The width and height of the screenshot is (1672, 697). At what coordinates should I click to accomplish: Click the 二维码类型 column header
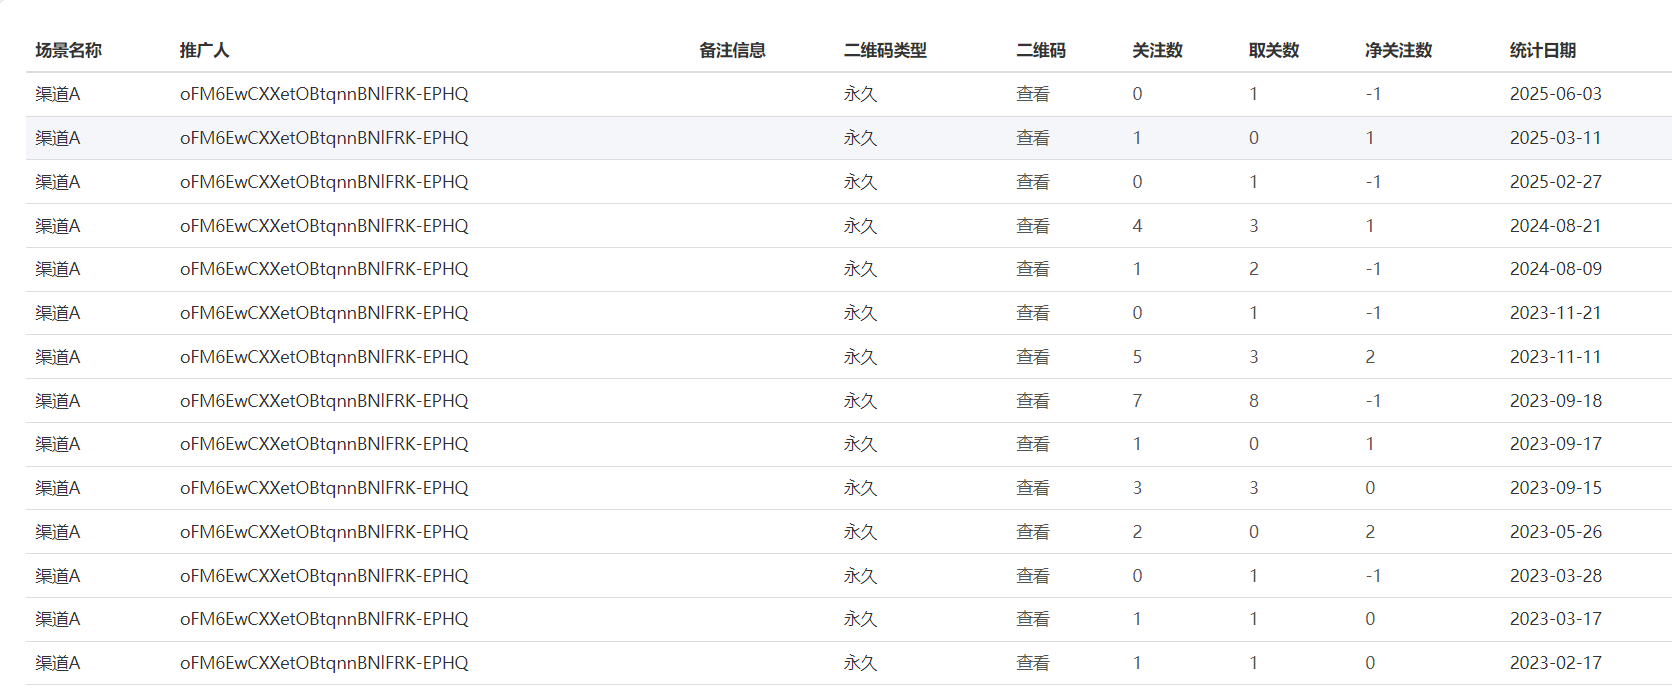point(884,50)
